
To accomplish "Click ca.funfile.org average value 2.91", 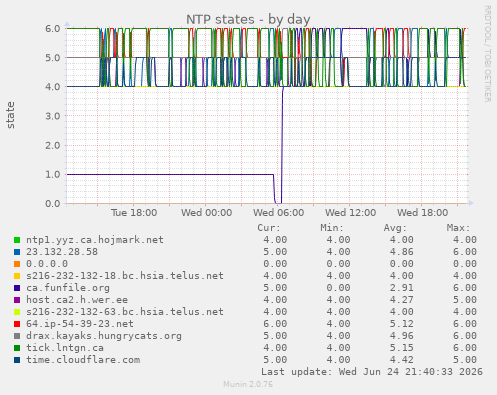I will [x=402, y=288].
